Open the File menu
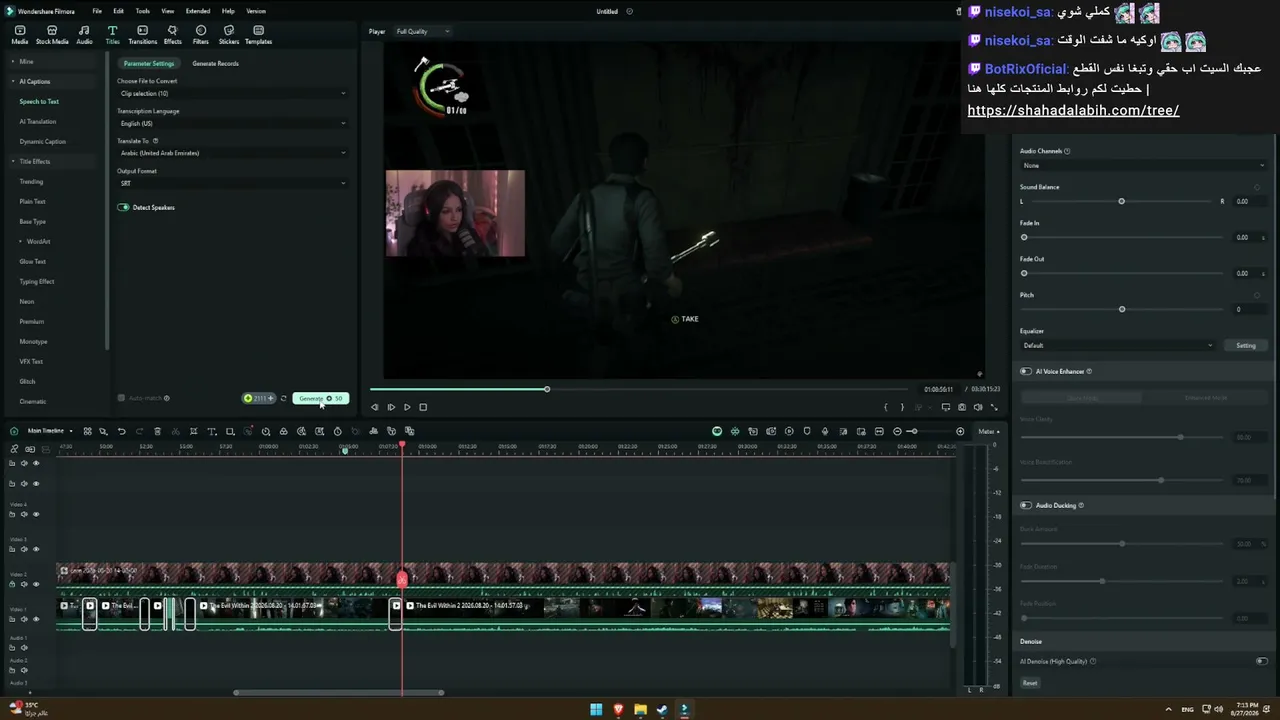The image size is (1280, 720). (97, 11)
